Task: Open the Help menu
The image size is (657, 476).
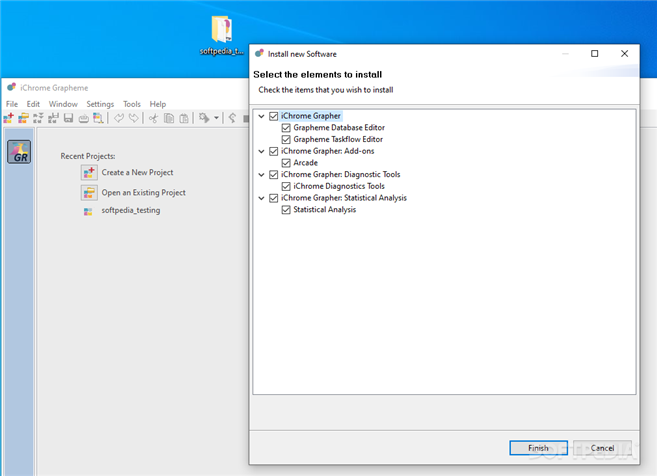Action: click(x=158, y=104)
